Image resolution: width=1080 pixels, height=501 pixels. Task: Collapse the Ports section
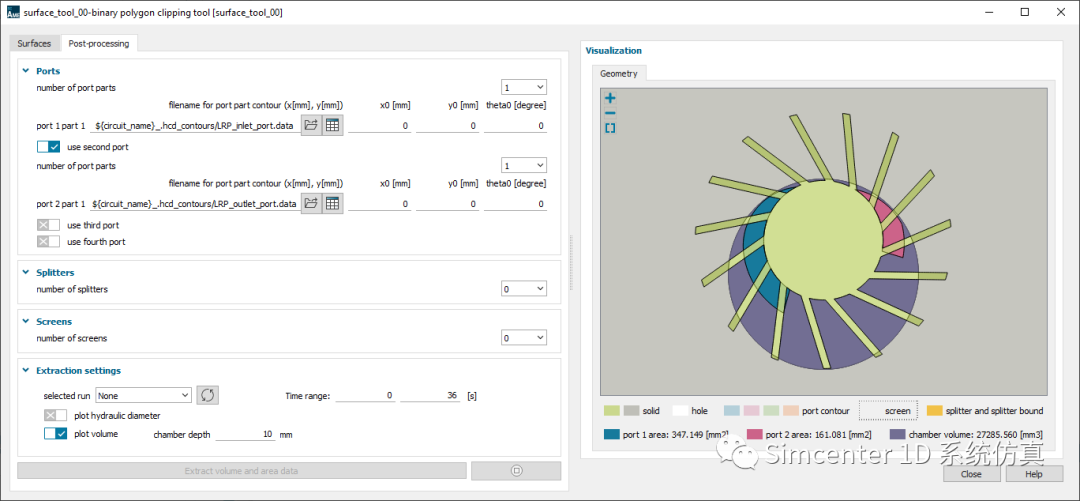(x=25, y=71)
